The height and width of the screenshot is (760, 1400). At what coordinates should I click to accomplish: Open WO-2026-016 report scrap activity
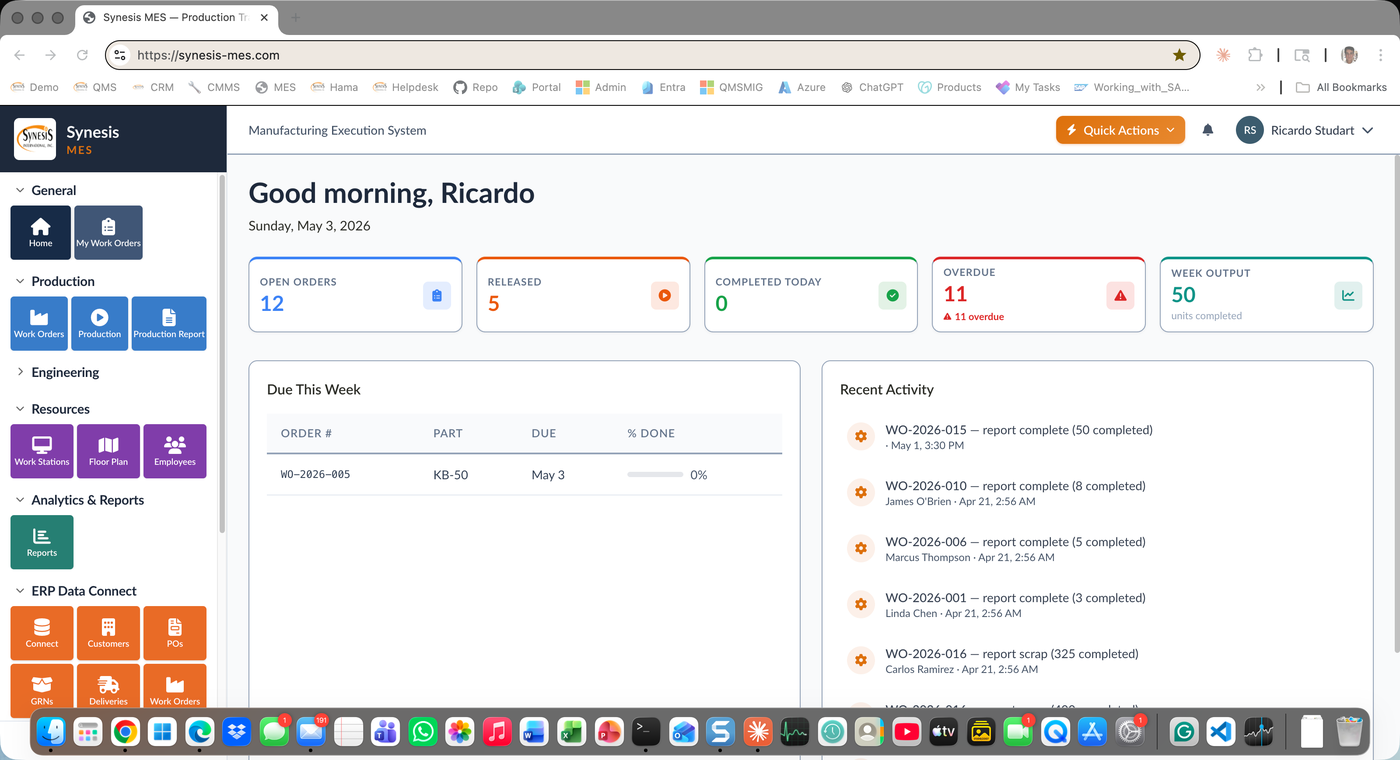pos(1011,654)
